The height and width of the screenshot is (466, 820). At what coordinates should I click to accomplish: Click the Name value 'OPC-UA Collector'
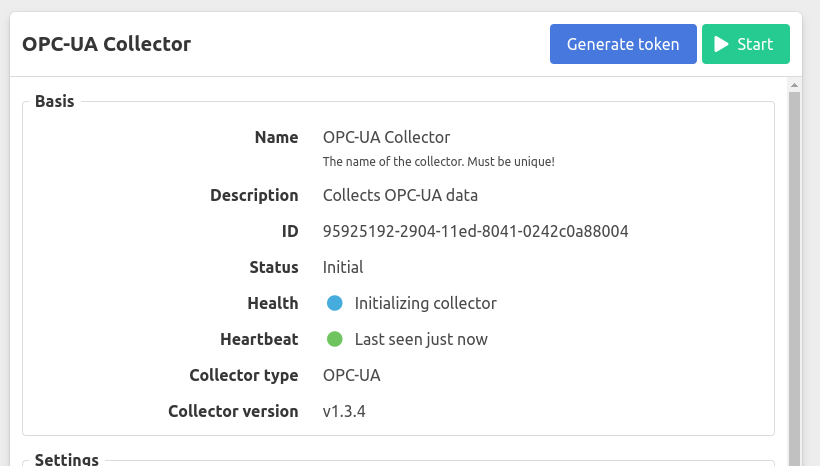coord(386,137)
